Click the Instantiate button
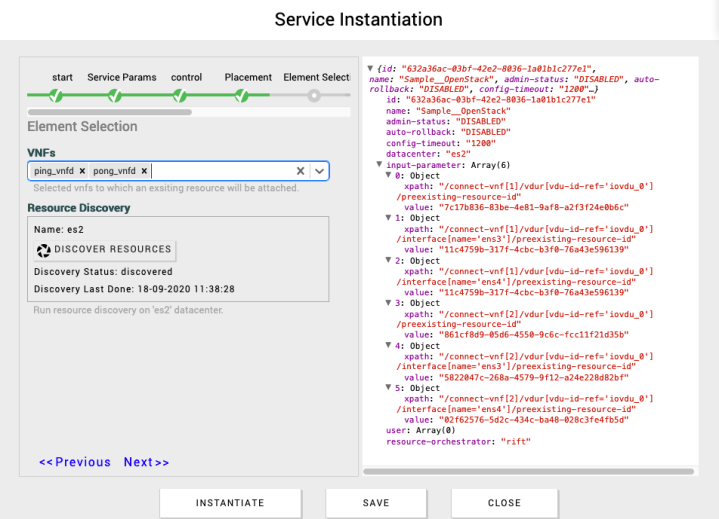This screenshot has height=519, width=719. (x=230, y=503)
